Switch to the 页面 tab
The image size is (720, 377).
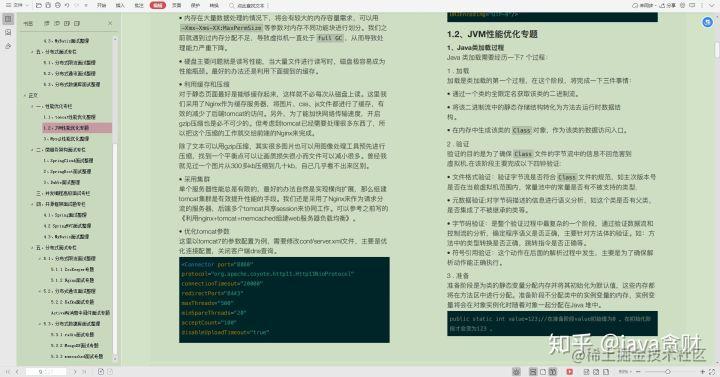tap(176, 6)
